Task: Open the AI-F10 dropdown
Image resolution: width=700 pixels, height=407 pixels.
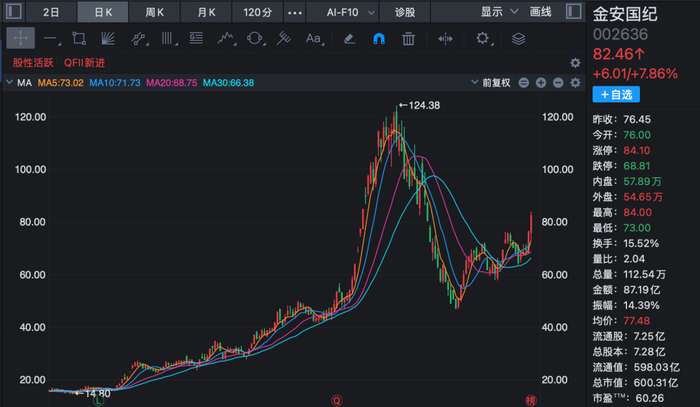Action: [350, 12]
